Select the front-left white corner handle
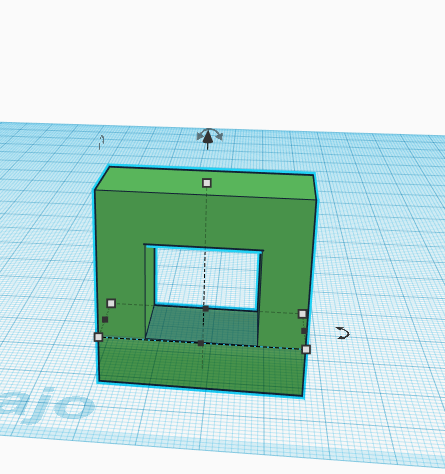The image size is (445, 474). pos(98,337)
